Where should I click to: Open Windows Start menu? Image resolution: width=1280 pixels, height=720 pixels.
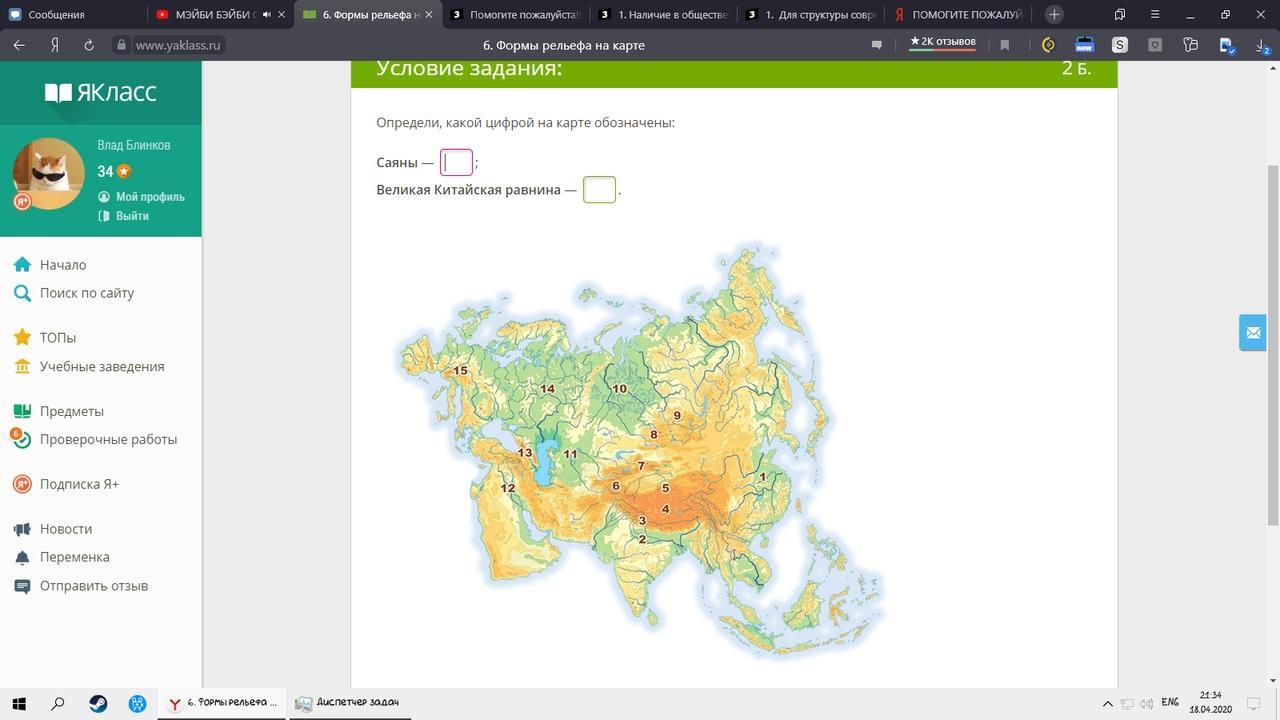click(19, 703)
